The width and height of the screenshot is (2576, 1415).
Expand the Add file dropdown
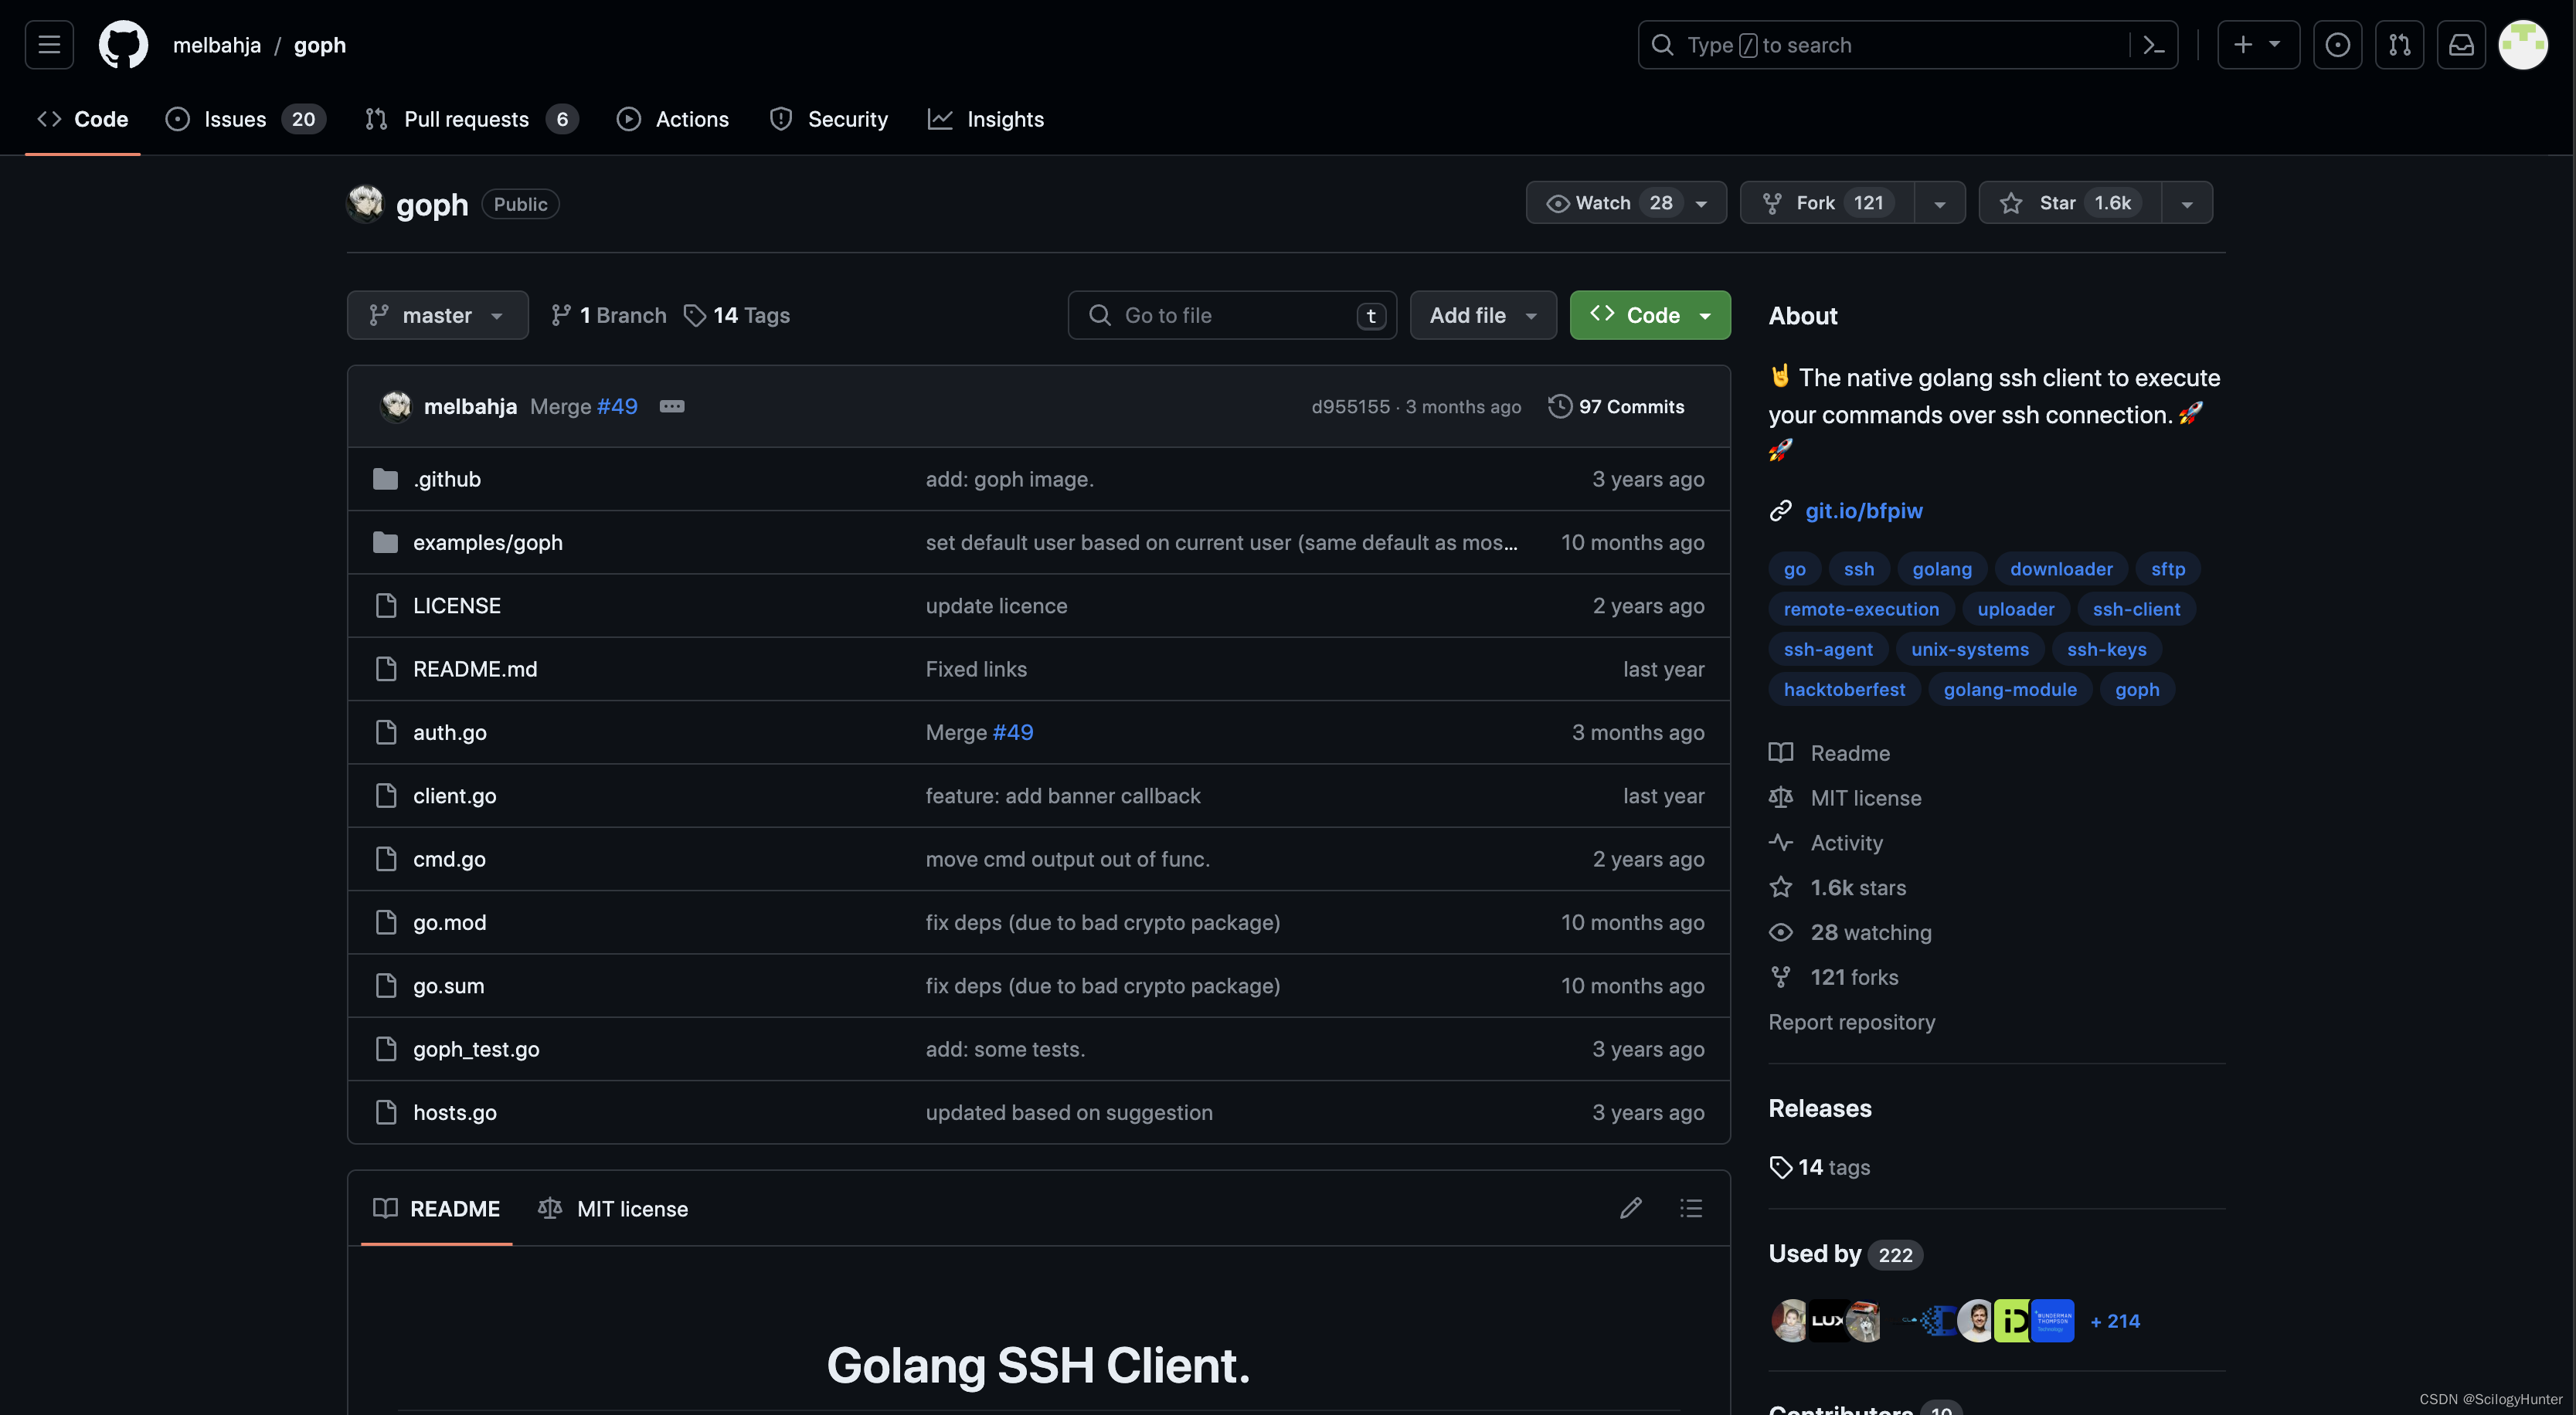coord(1483,315)
